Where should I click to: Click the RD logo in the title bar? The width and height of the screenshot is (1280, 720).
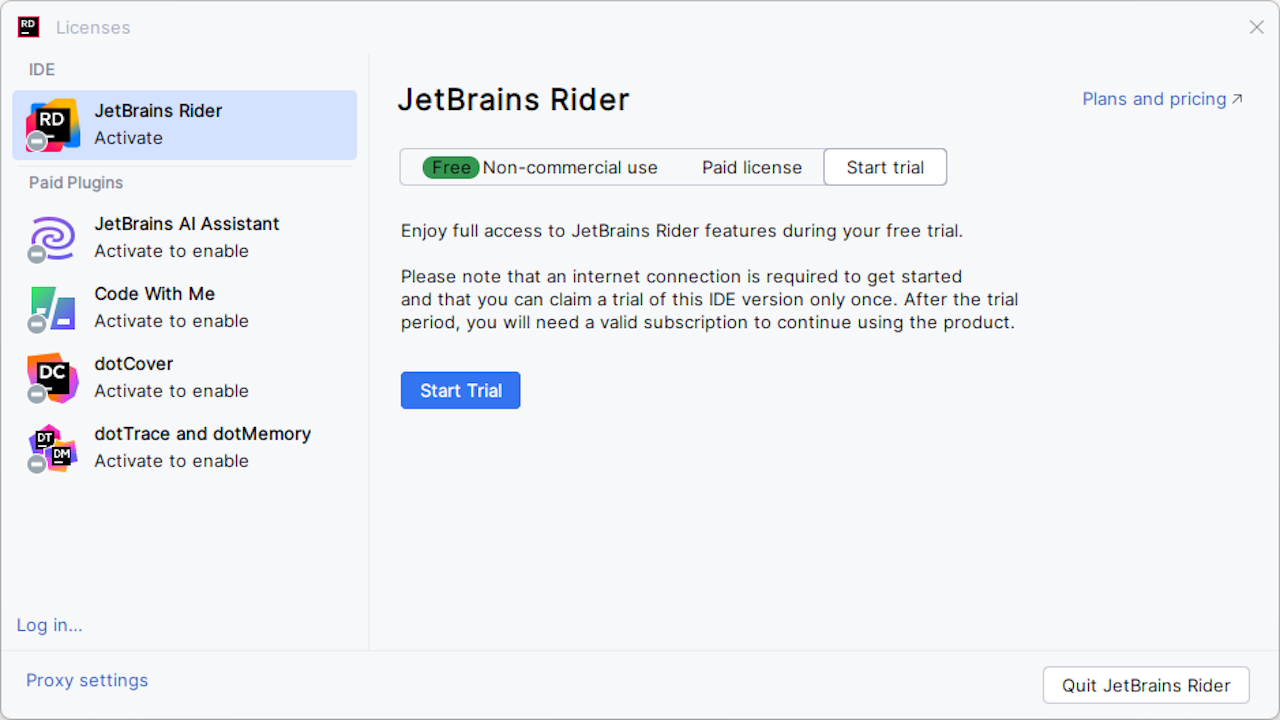[28, 27]
